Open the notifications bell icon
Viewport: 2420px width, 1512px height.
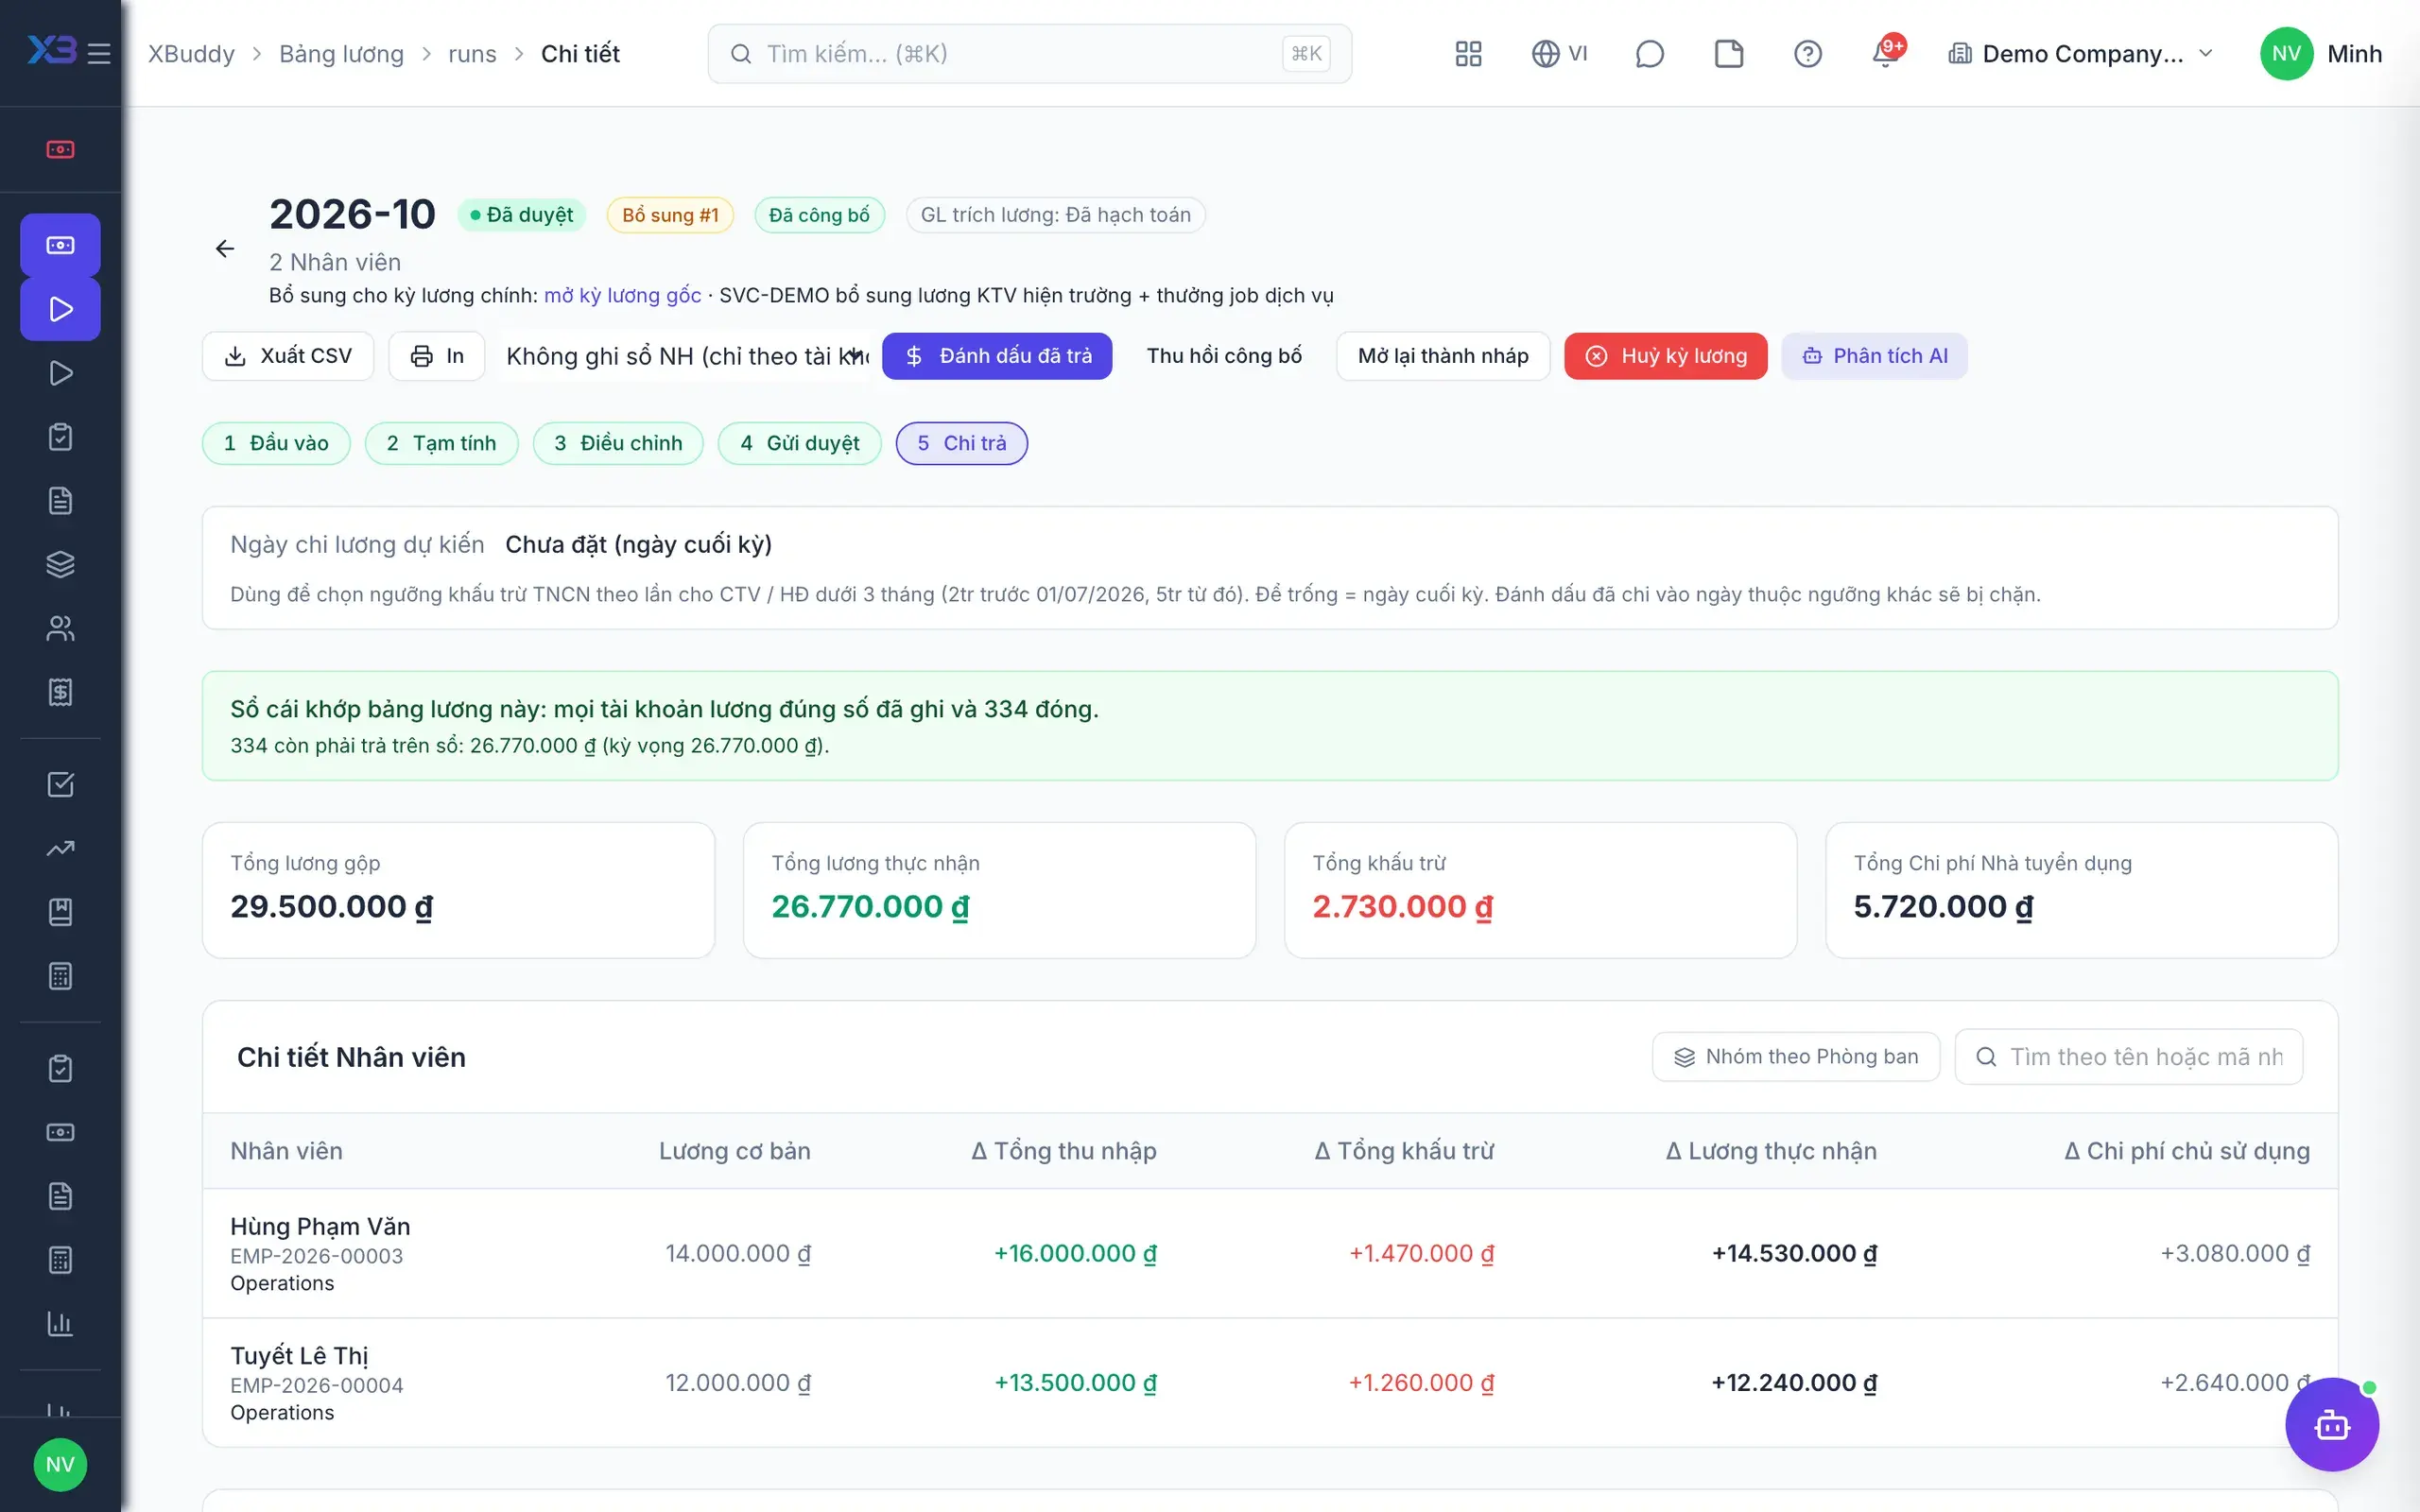1886,53
